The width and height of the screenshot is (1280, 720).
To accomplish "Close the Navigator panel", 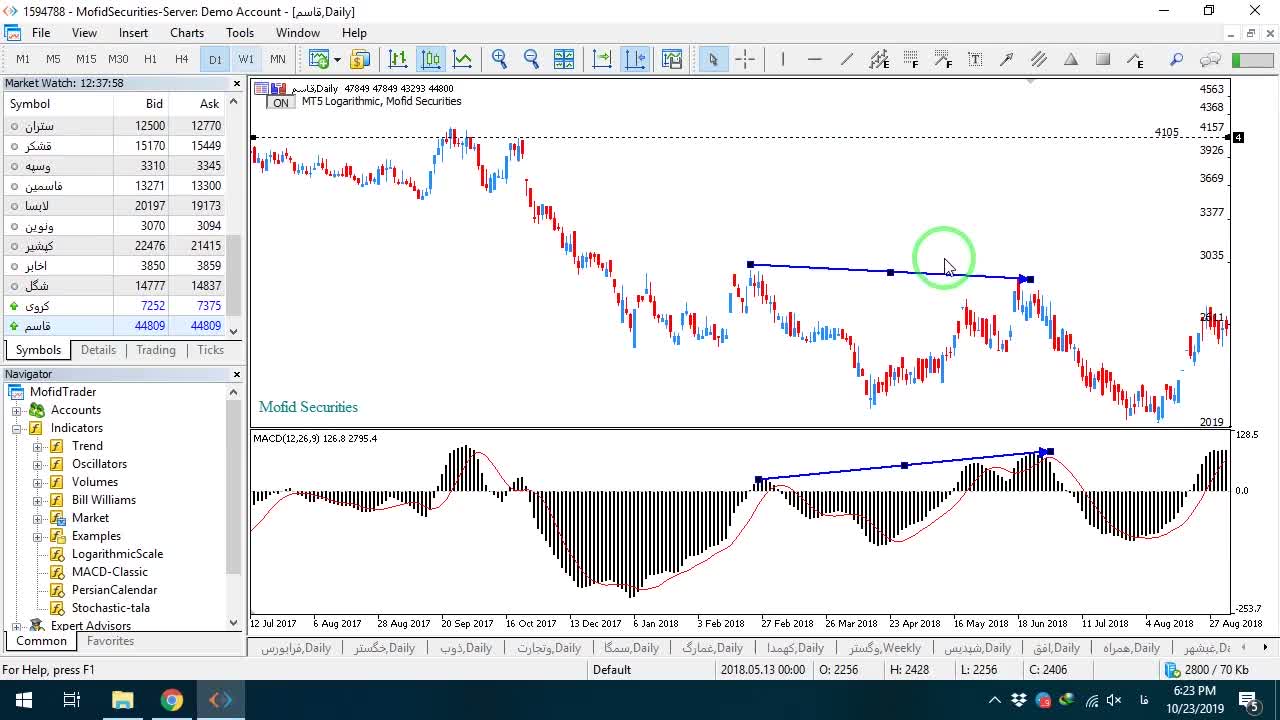I will (237, 374).
